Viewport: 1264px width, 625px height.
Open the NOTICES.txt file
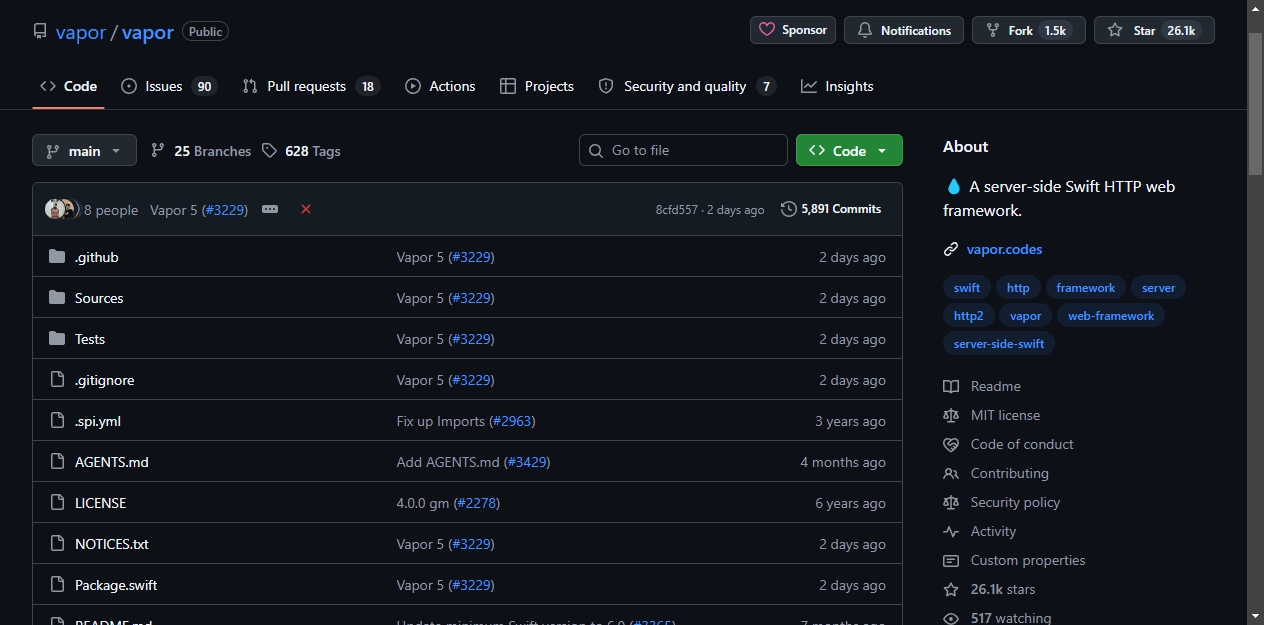pos(112,544)
